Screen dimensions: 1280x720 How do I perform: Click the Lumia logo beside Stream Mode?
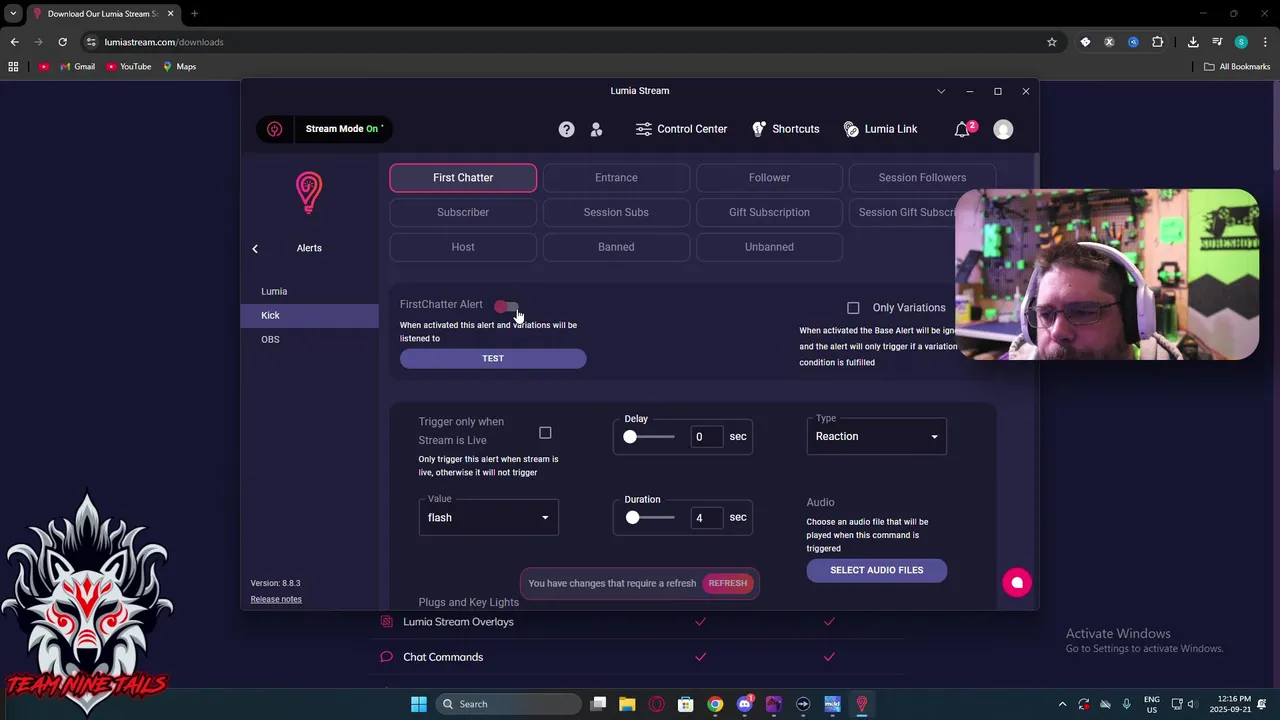pyautogui.click(x=274, y=129)
